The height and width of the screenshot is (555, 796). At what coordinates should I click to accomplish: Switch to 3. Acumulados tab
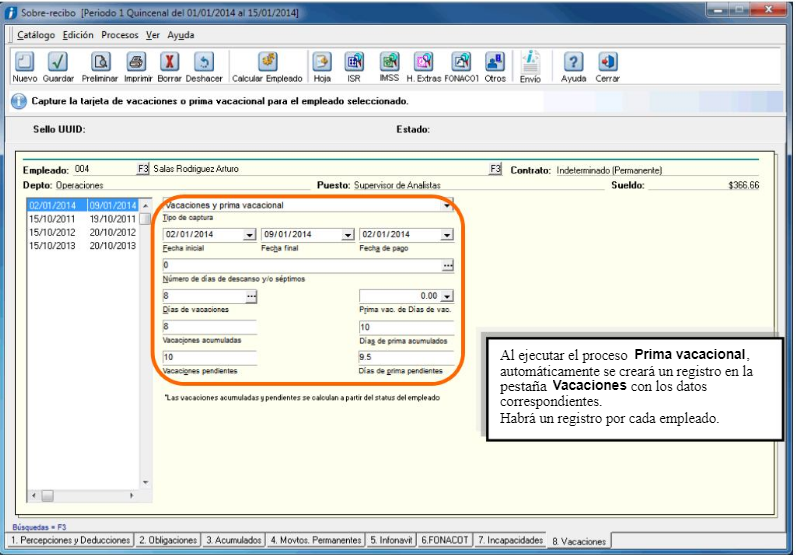(234, 540)
